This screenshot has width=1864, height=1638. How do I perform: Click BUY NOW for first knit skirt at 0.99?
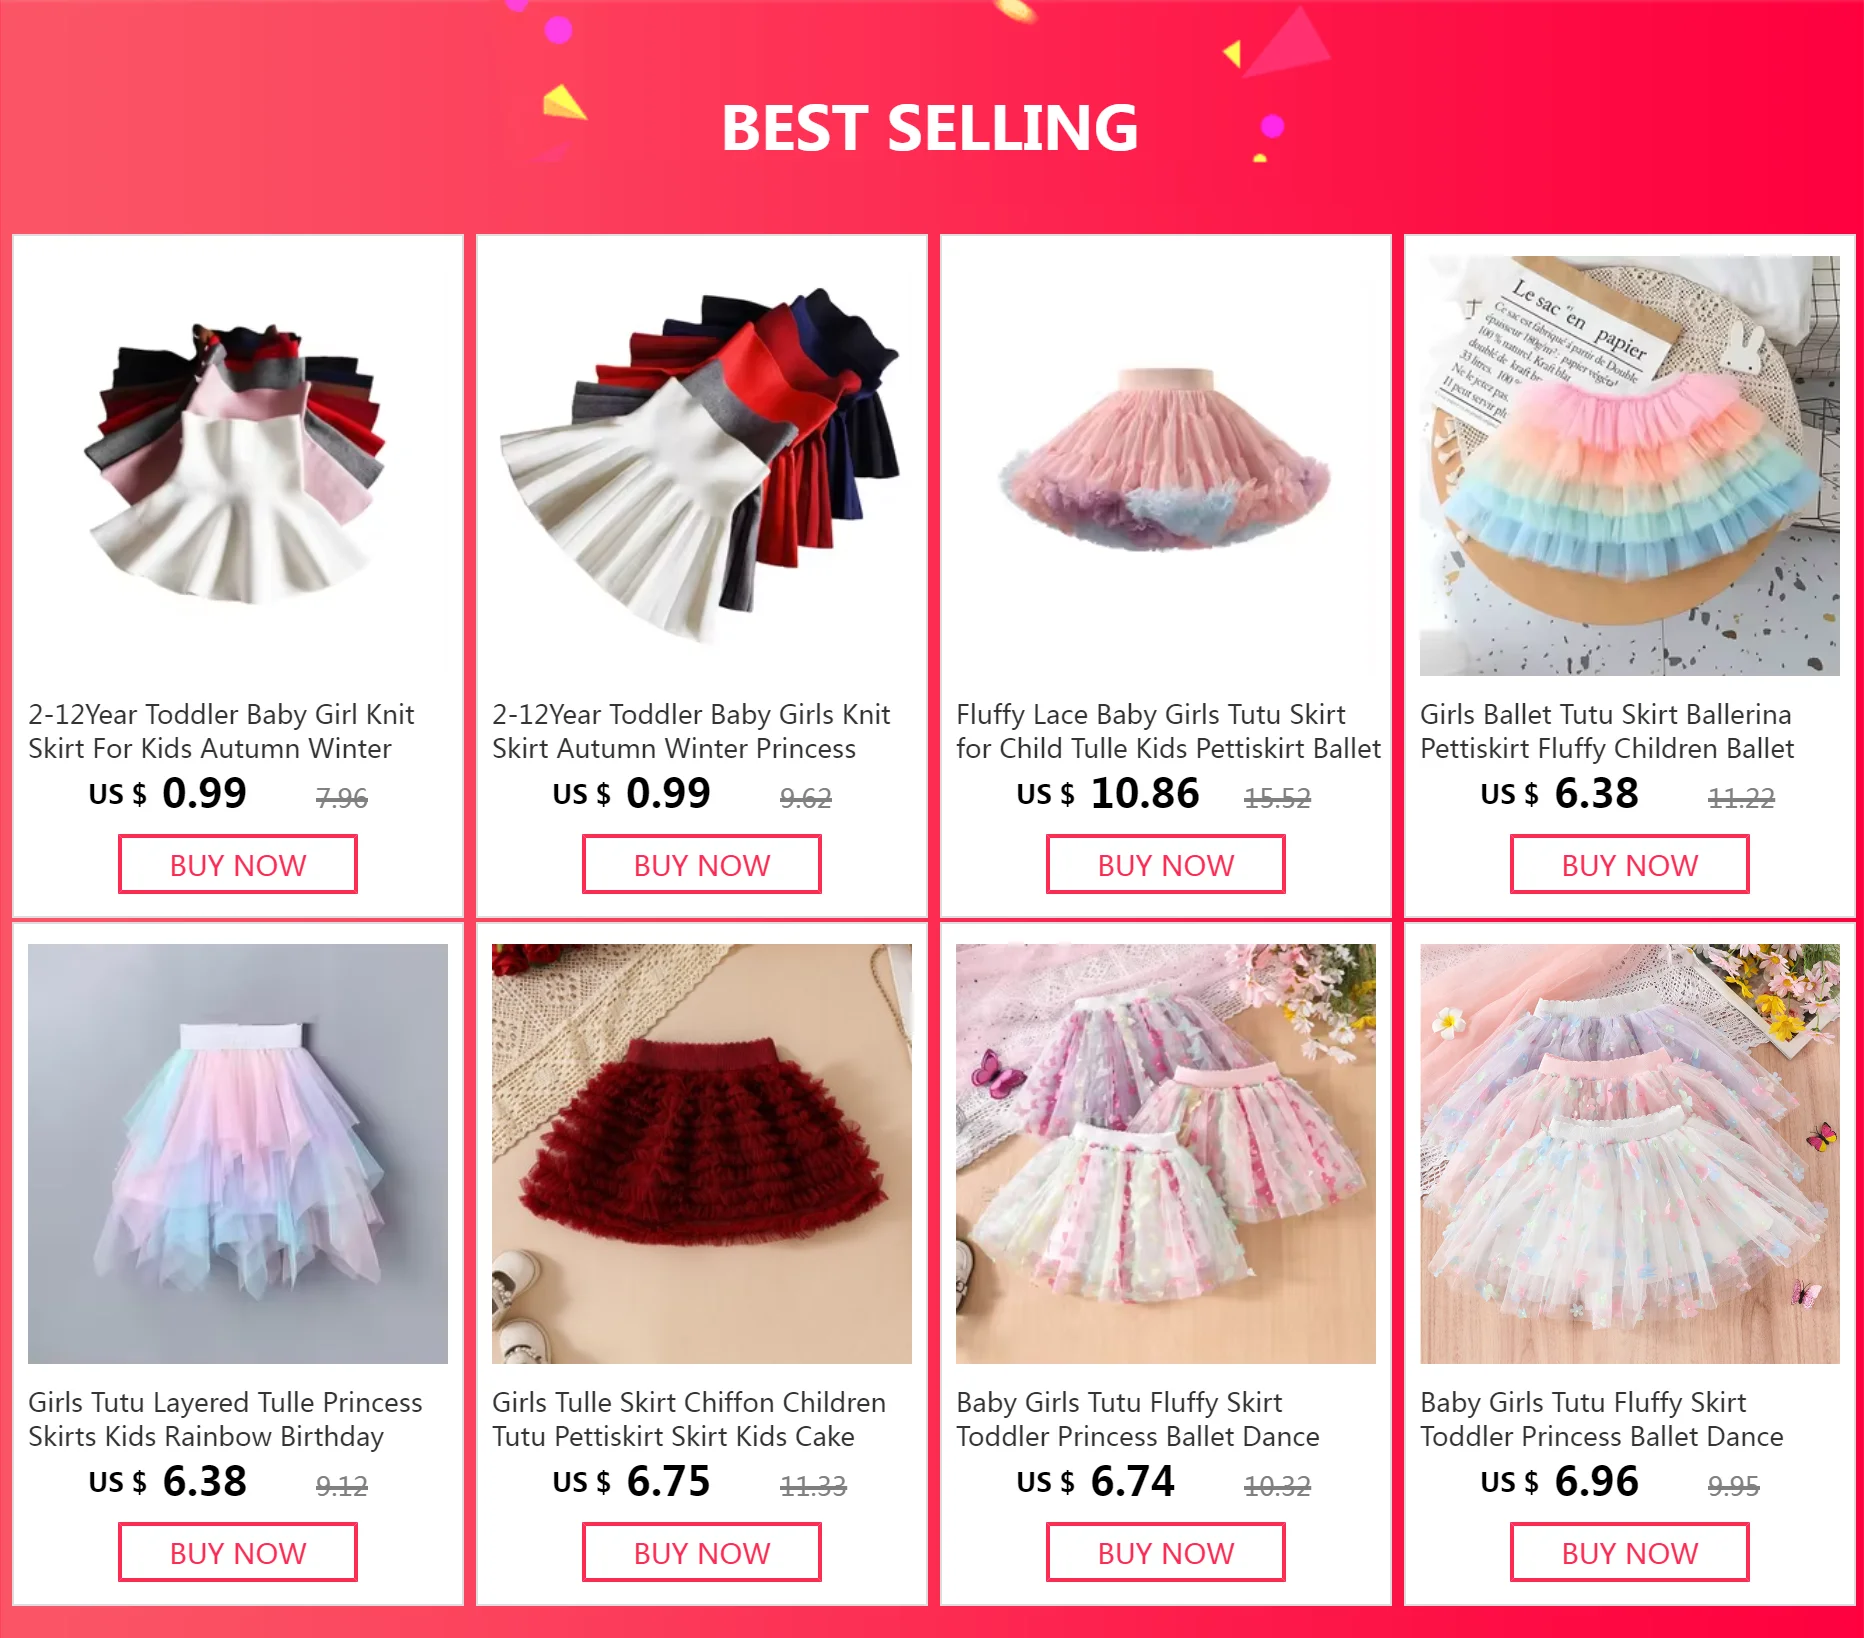[237, 865]
